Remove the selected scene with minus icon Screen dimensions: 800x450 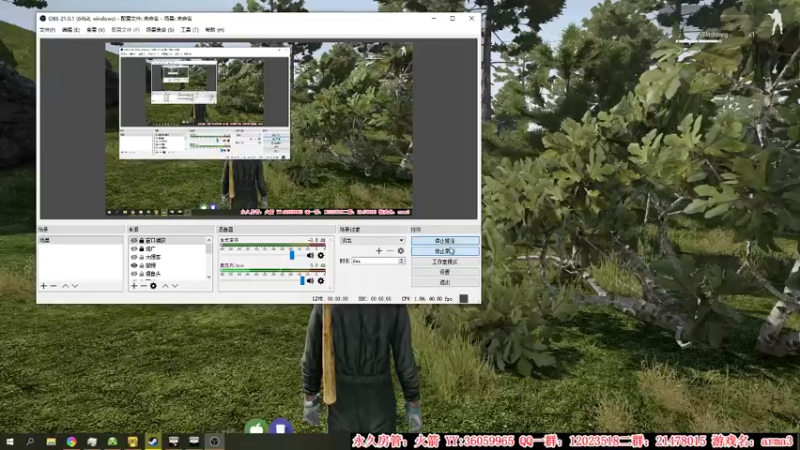coord(53,286)
